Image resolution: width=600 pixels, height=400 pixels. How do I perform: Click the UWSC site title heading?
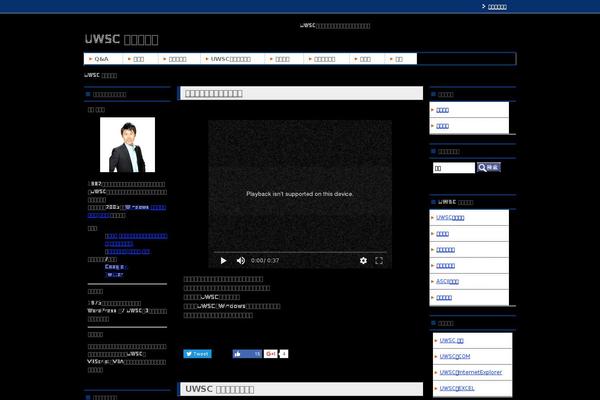121,39
